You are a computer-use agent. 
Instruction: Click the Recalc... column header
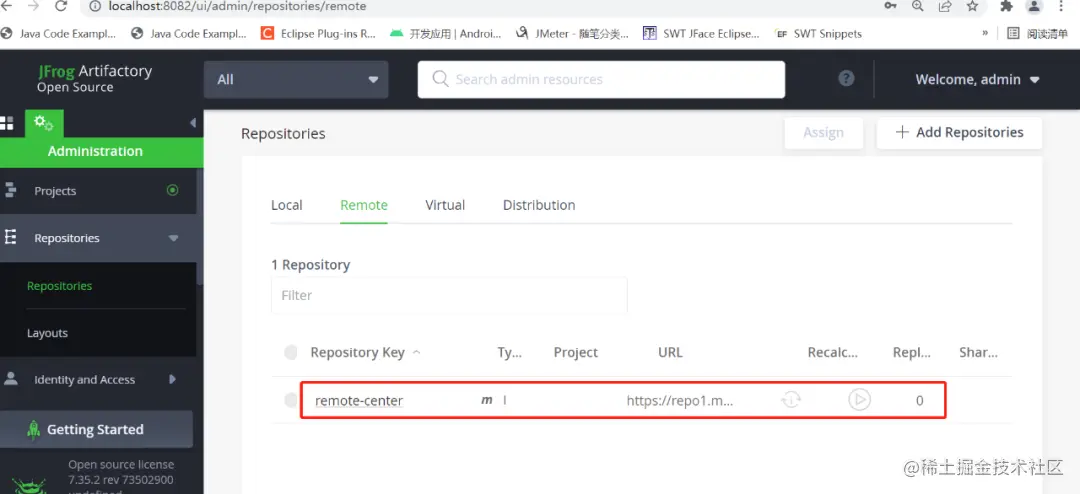833,352
